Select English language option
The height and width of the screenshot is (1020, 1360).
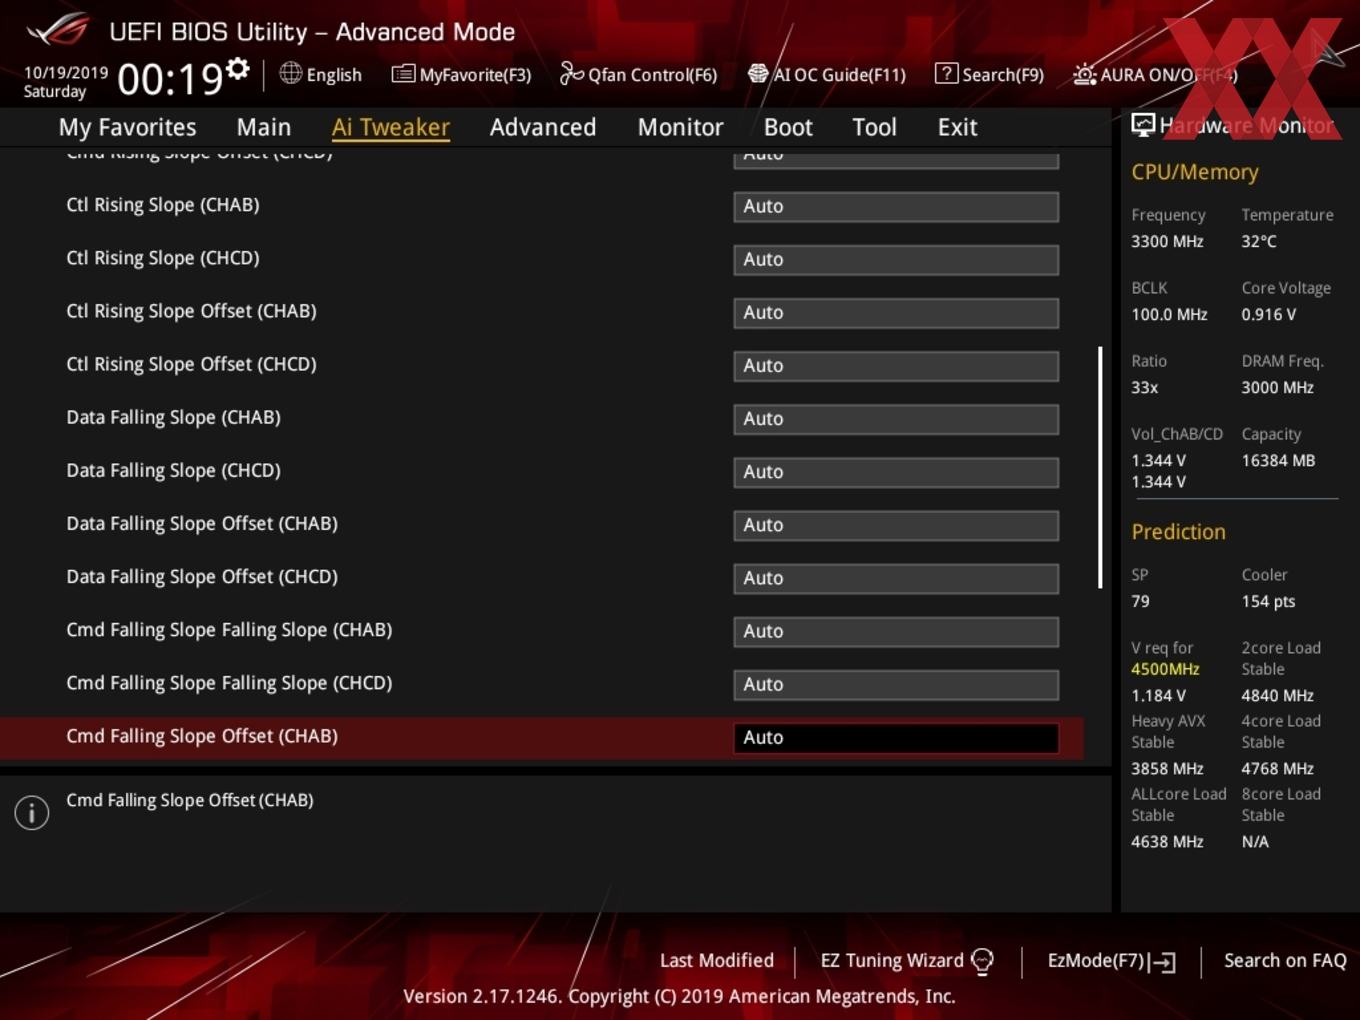(334, 75)
